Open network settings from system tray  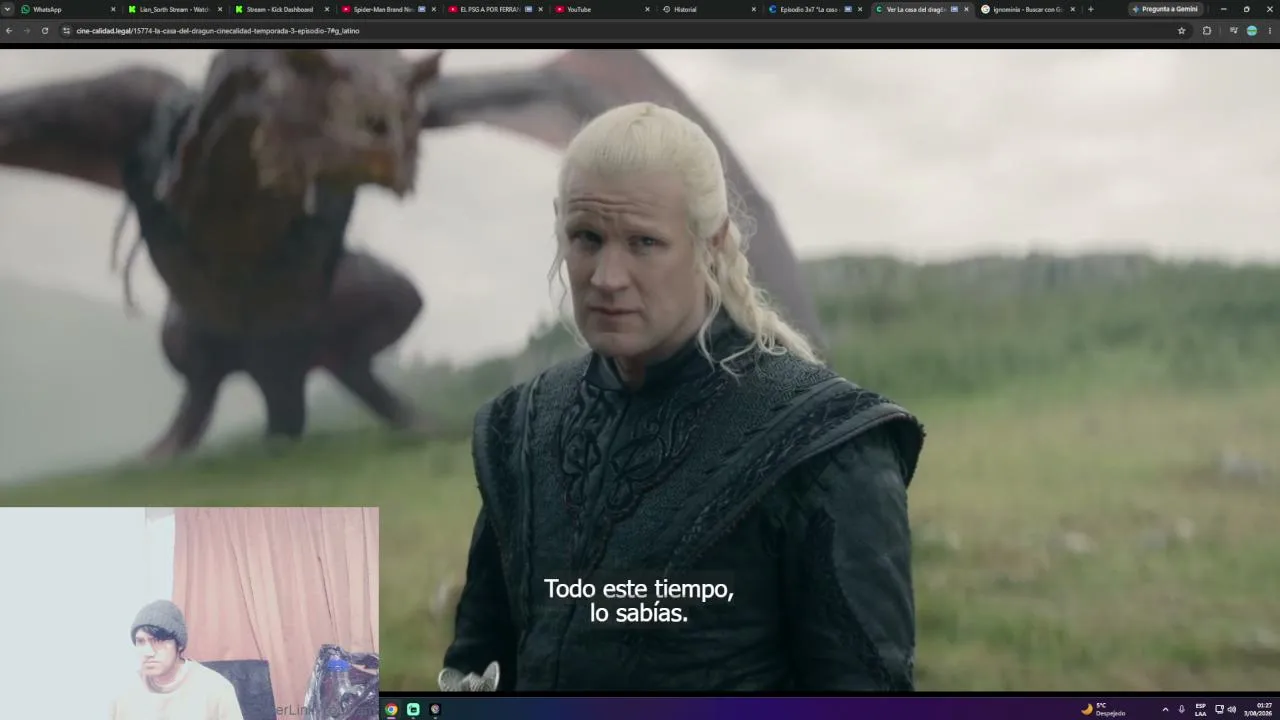click(1219, 709)
